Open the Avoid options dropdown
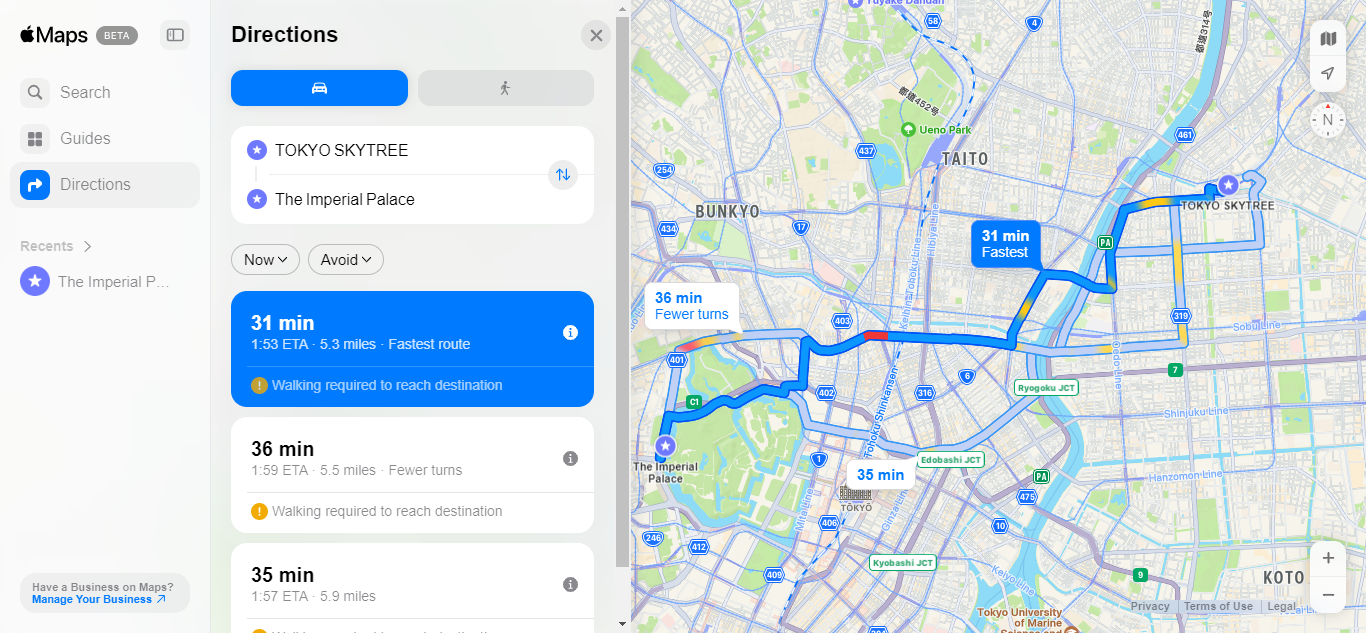1366x633 pixels. [346, 260]
